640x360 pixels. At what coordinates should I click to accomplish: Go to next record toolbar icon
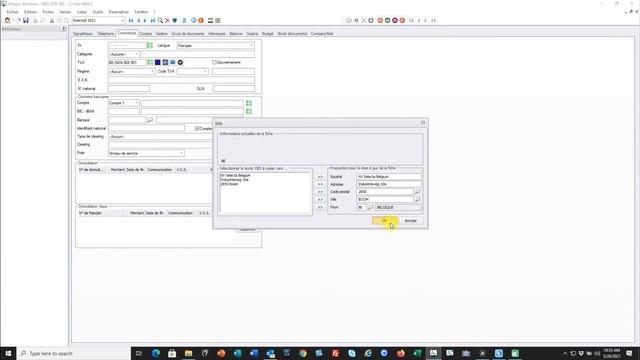tap(145, 20)
